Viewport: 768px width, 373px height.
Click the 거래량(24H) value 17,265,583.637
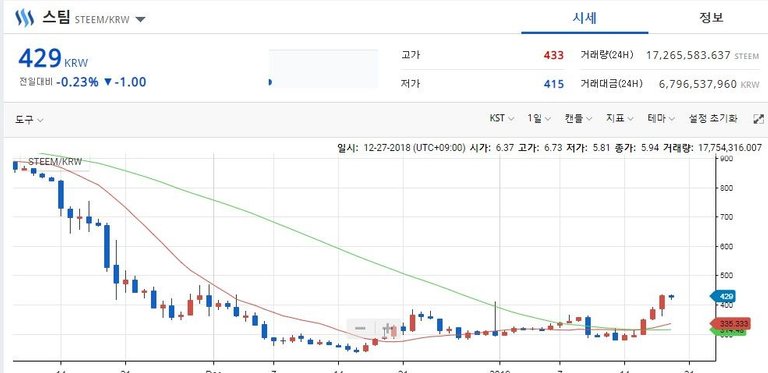(x=688, y=55)
